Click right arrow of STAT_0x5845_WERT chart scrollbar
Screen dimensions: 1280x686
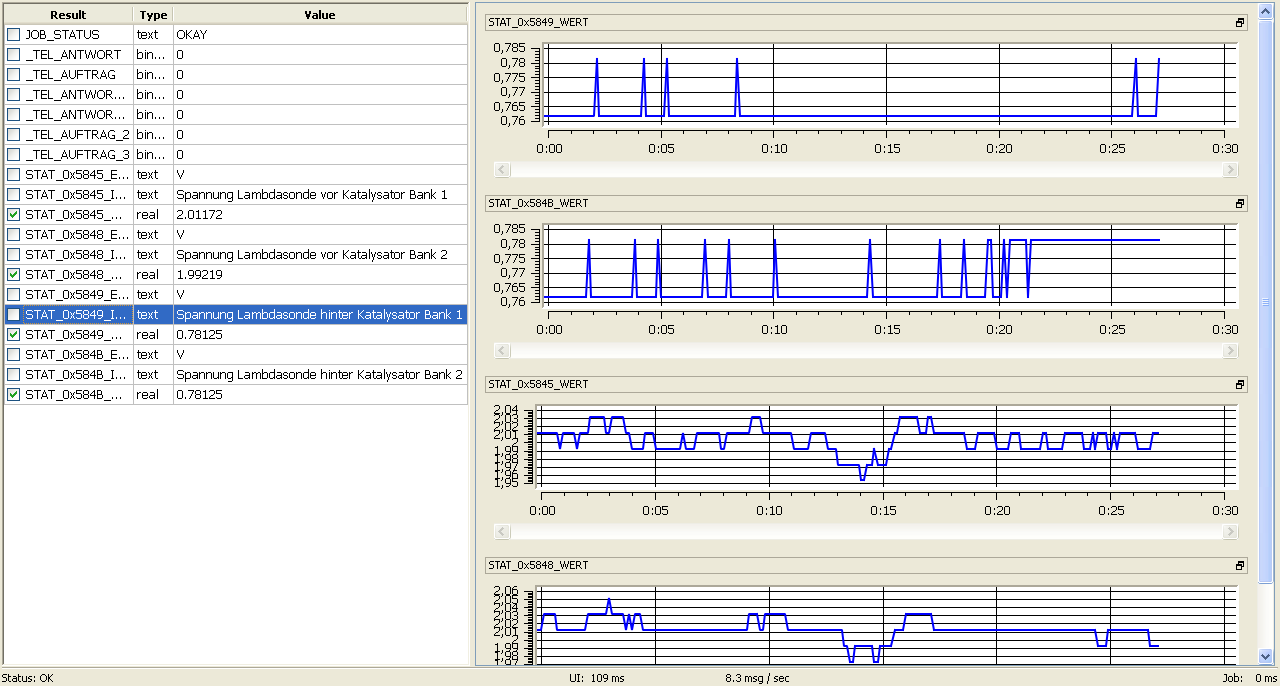(1231, 532)
